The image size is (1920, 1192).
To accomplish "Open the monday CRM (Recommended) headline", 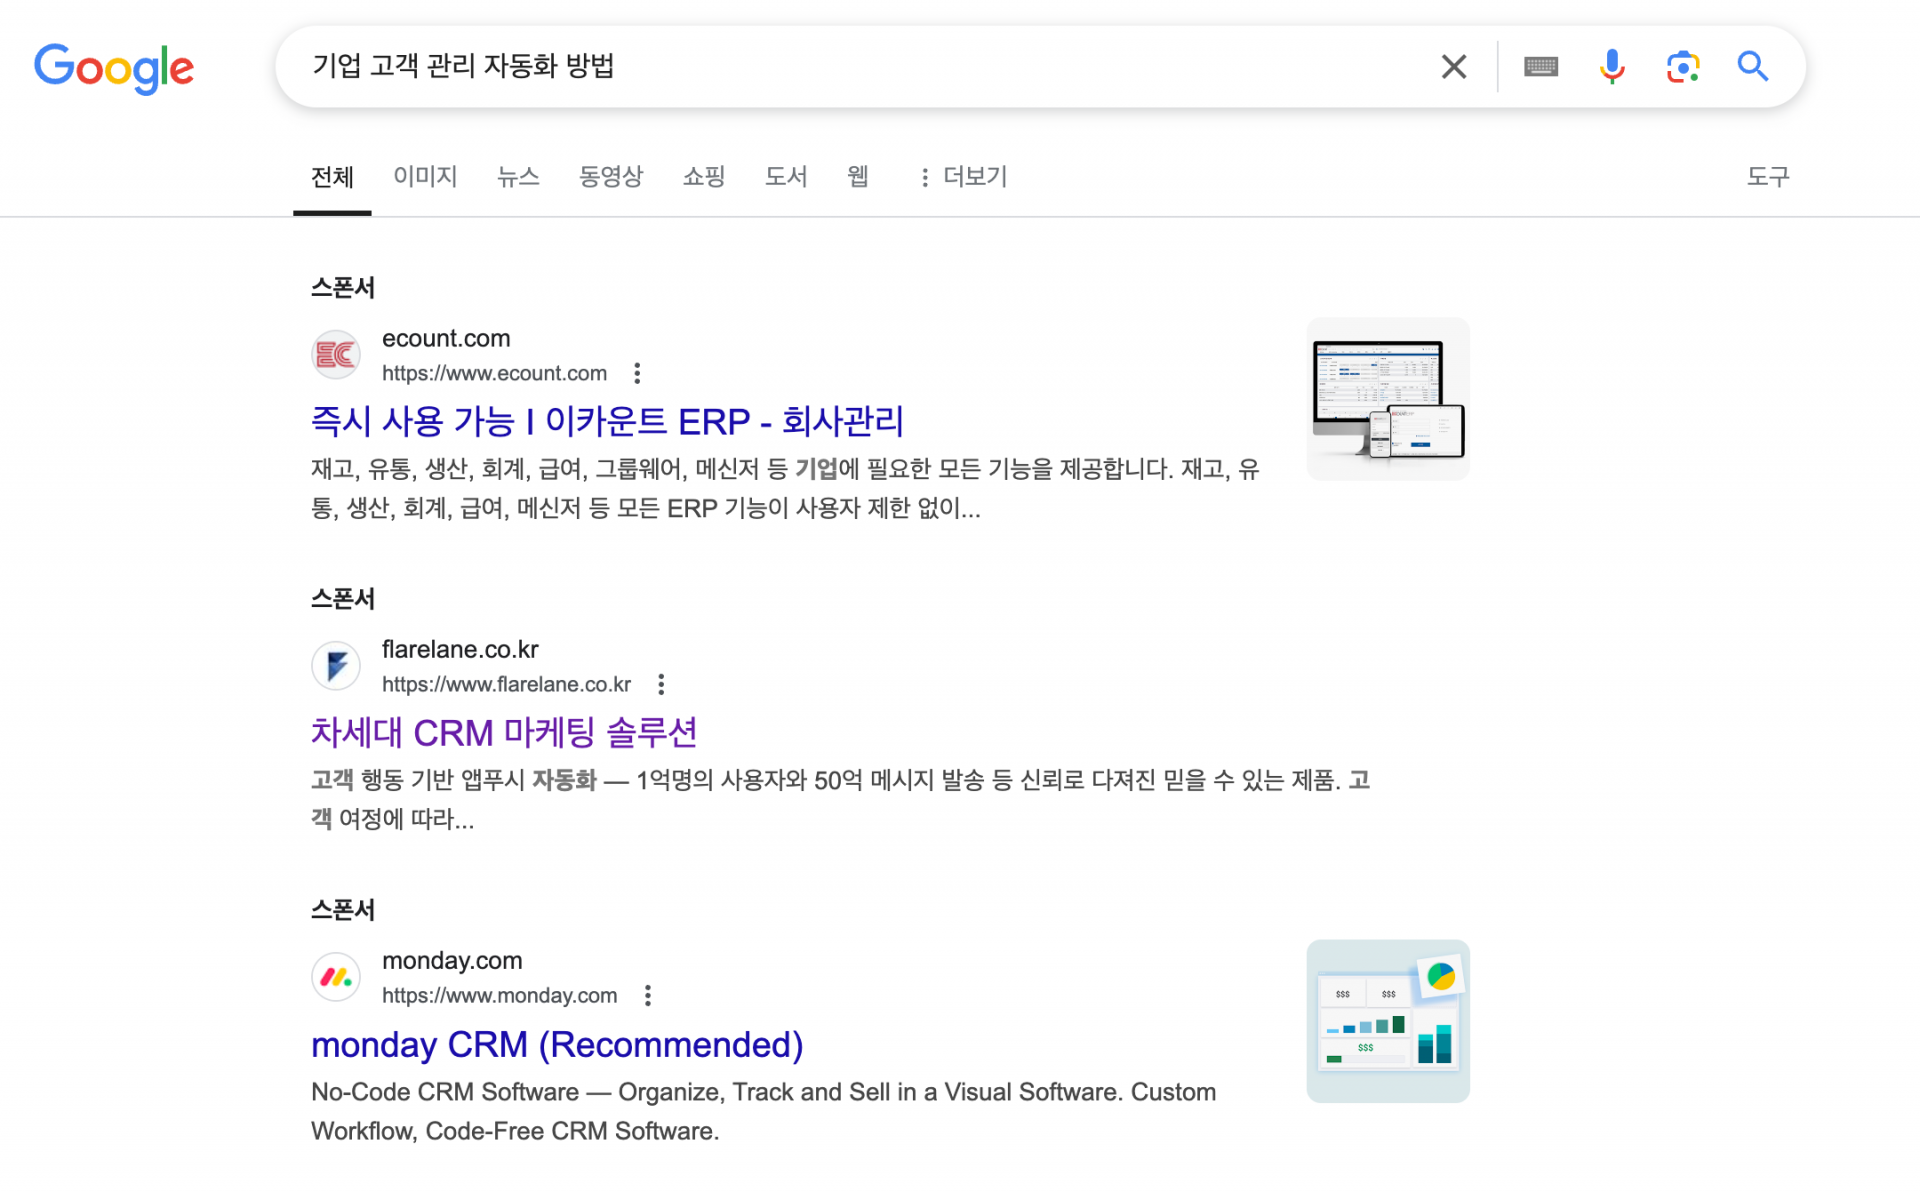I will [557, 1045].
